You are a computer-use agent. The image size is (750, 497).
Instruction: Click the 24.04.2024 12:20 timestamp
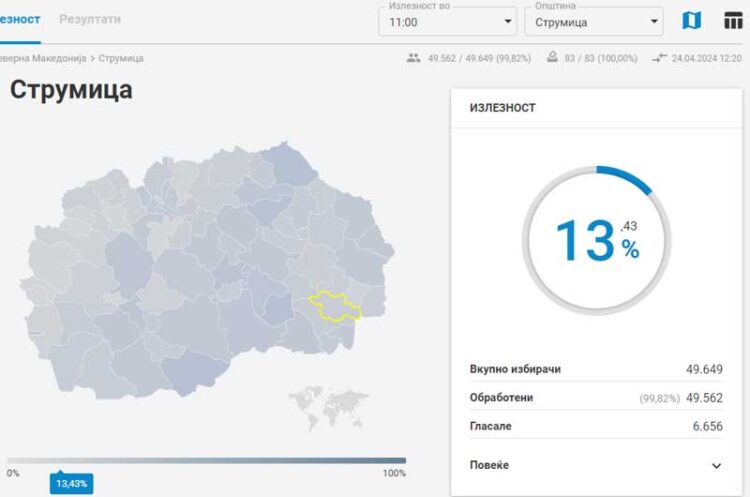[706, 58]
